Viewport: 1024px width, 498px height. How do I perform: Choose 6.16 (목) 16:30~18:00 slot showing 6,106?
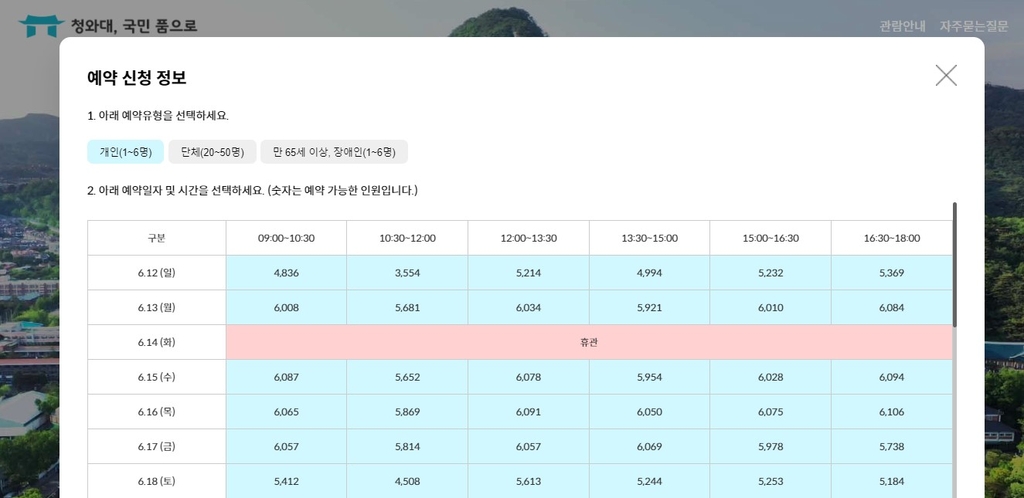891,412
